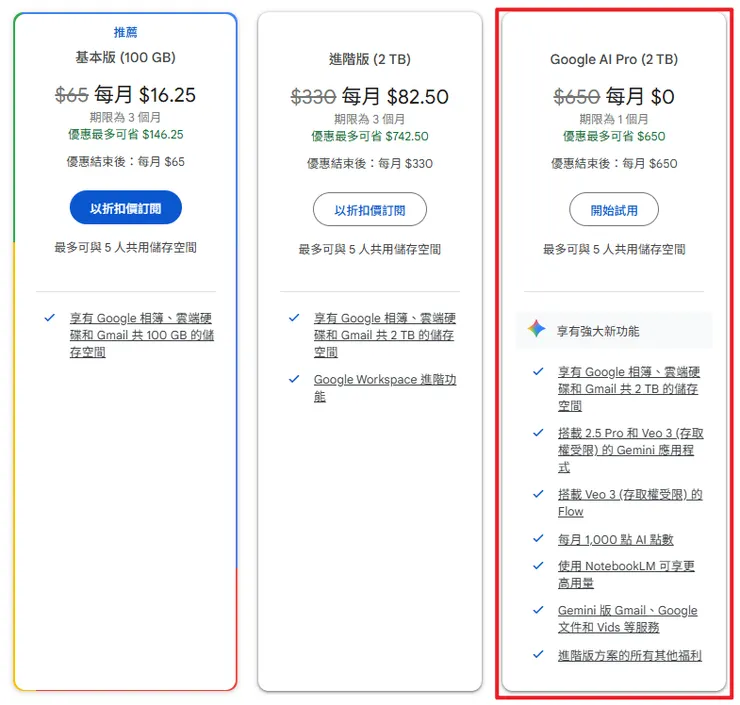Click the Google AI Pro (2 TB) plan title

click(614, 59)
